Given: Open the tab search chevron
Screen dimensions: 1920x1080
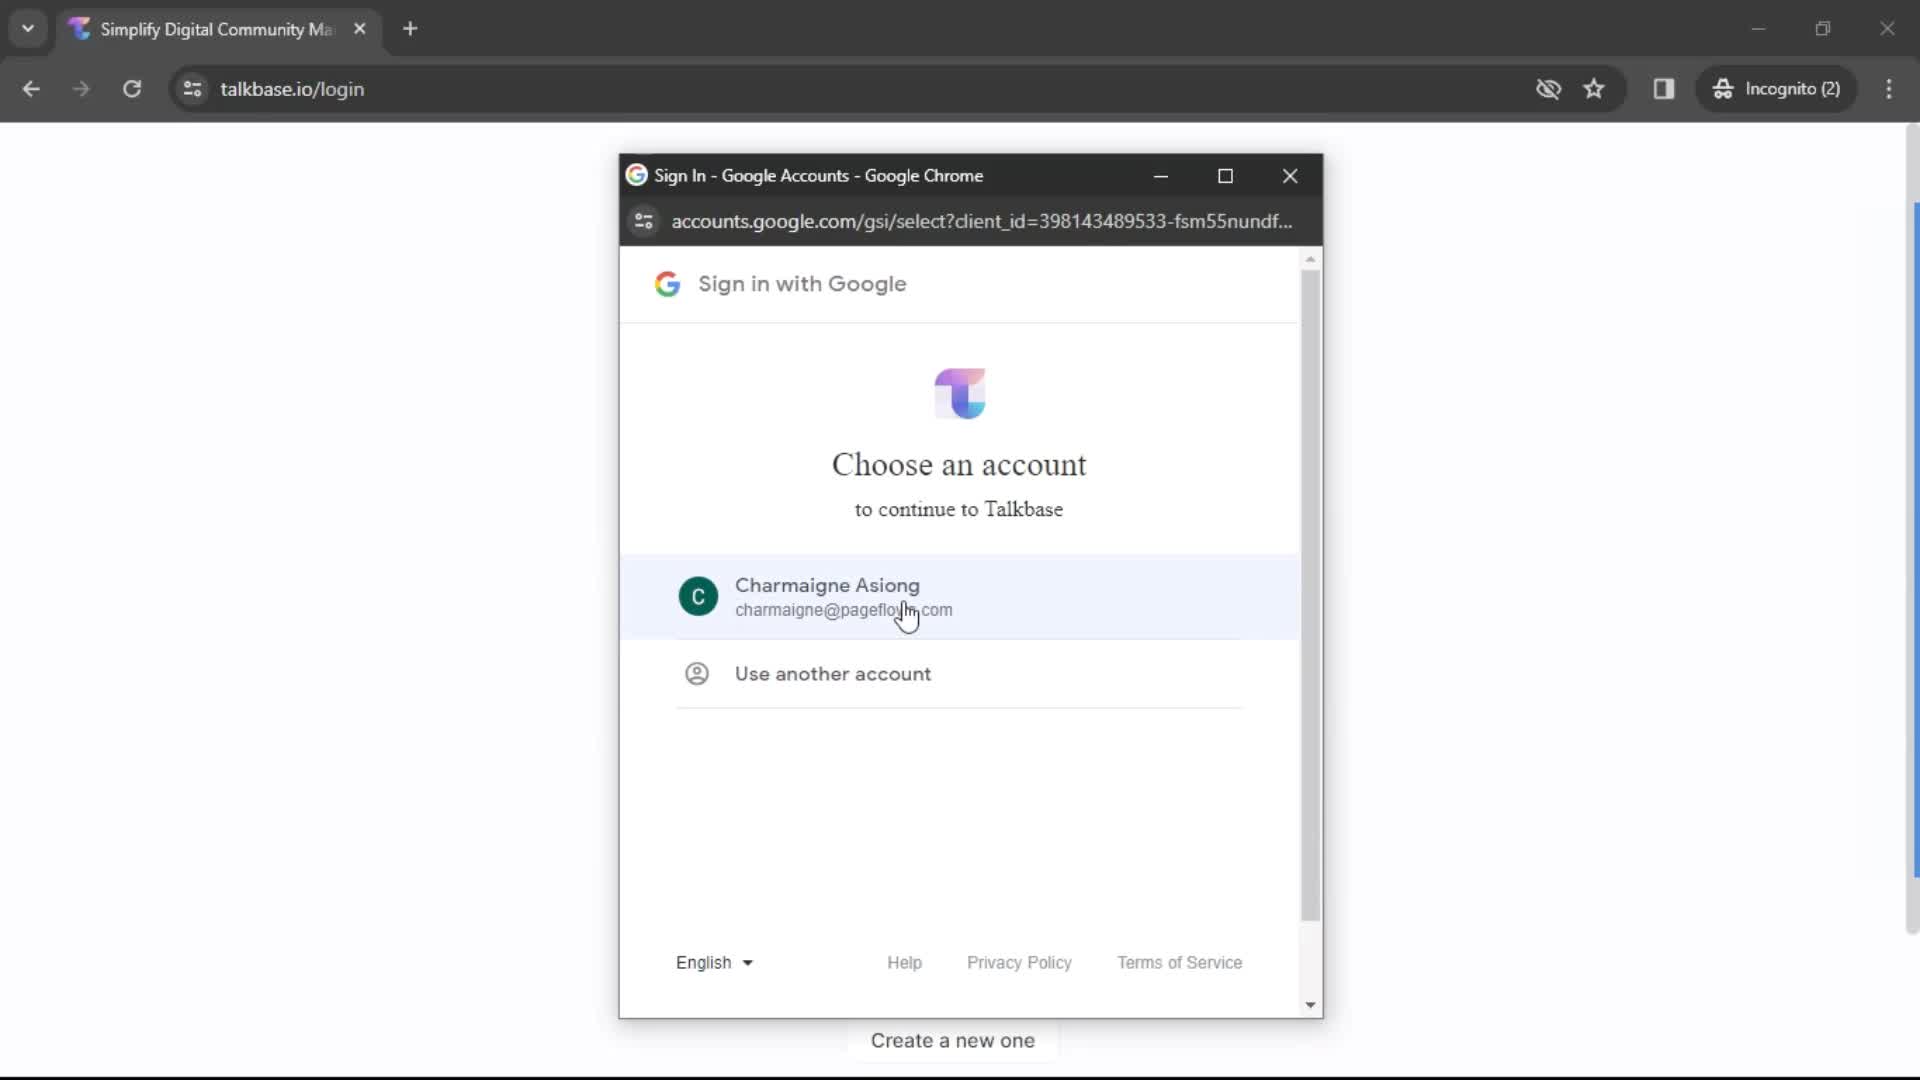Looking at the screenshot, I should (x=28, y=28).
